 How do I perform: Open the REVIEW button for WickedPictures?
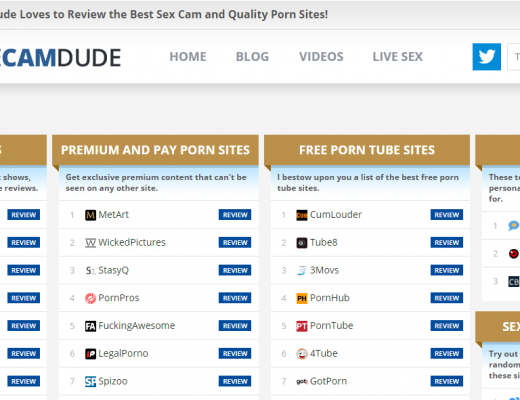coord(235,243)
